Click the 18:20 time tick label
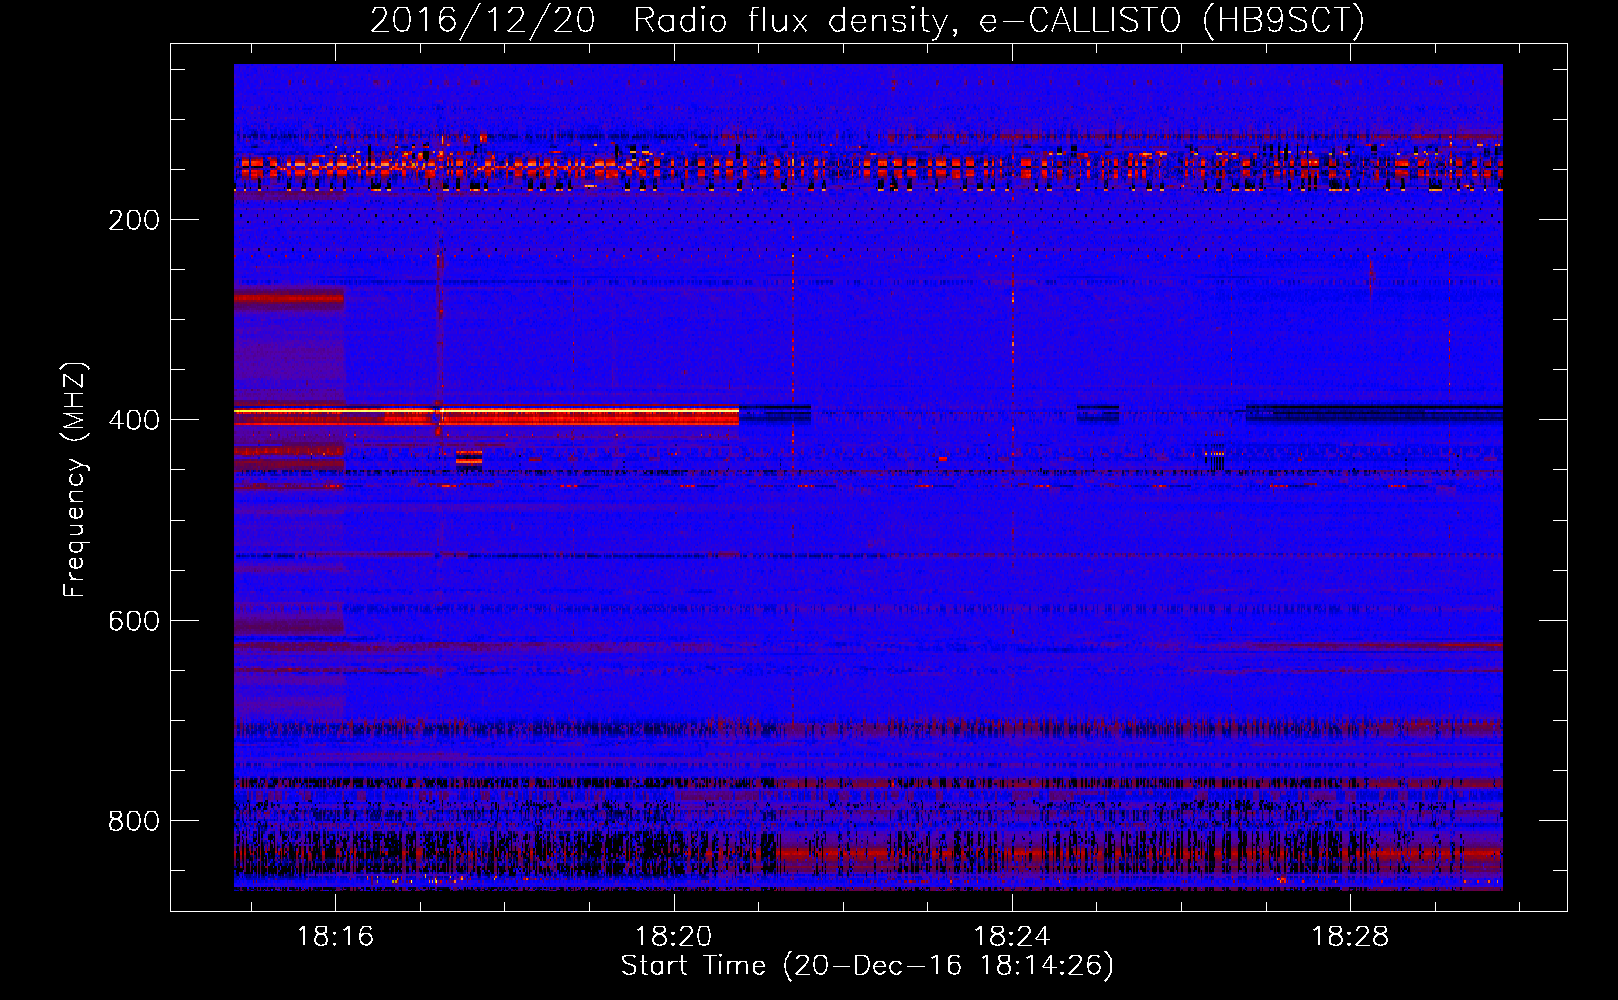The height and width of the screenshot is (1000, 1618). [674, 936]
